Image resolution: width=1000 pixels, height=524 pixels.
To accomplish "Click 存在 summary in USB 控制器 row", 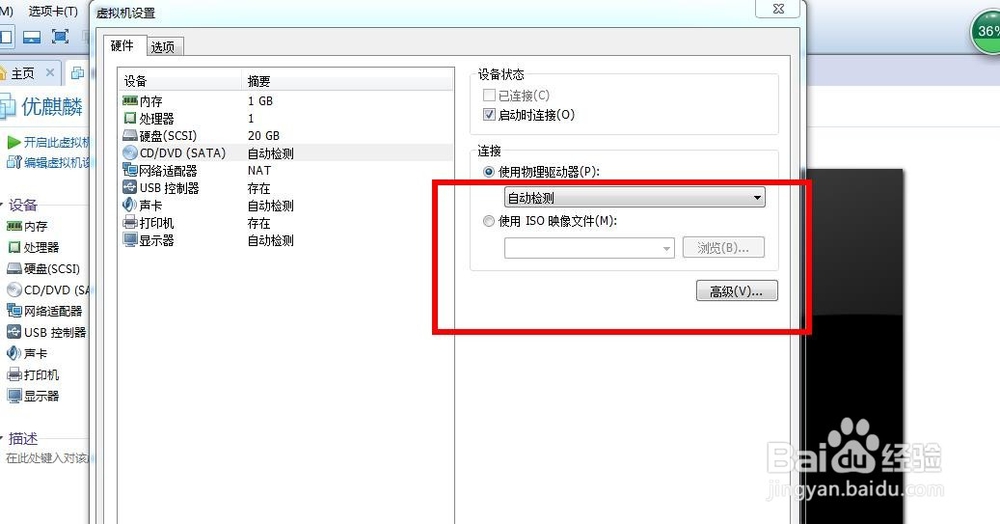I will click(259, 188).
